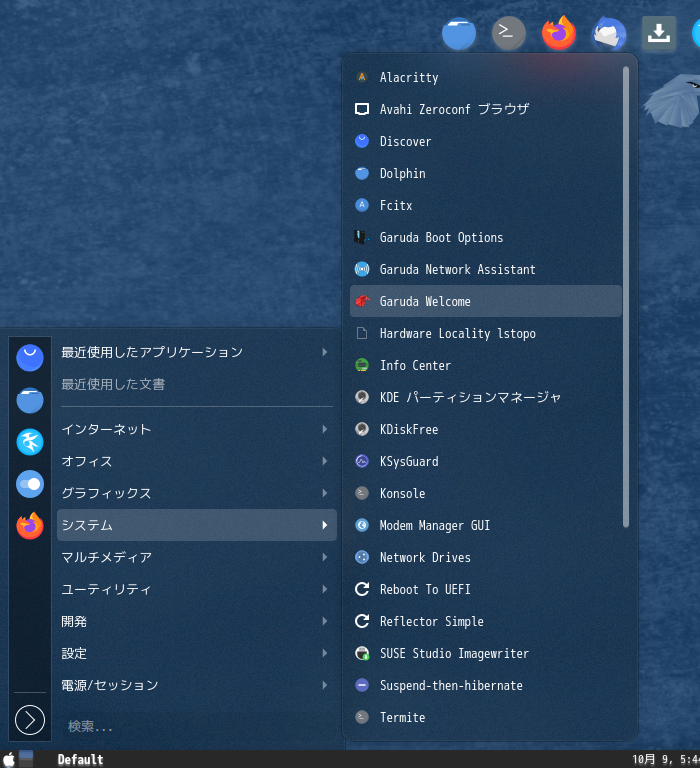Click the Dolphin folder icon in the submenu
Screen dimensions: 700x768
pyautogui.click(x=362, y=173)
